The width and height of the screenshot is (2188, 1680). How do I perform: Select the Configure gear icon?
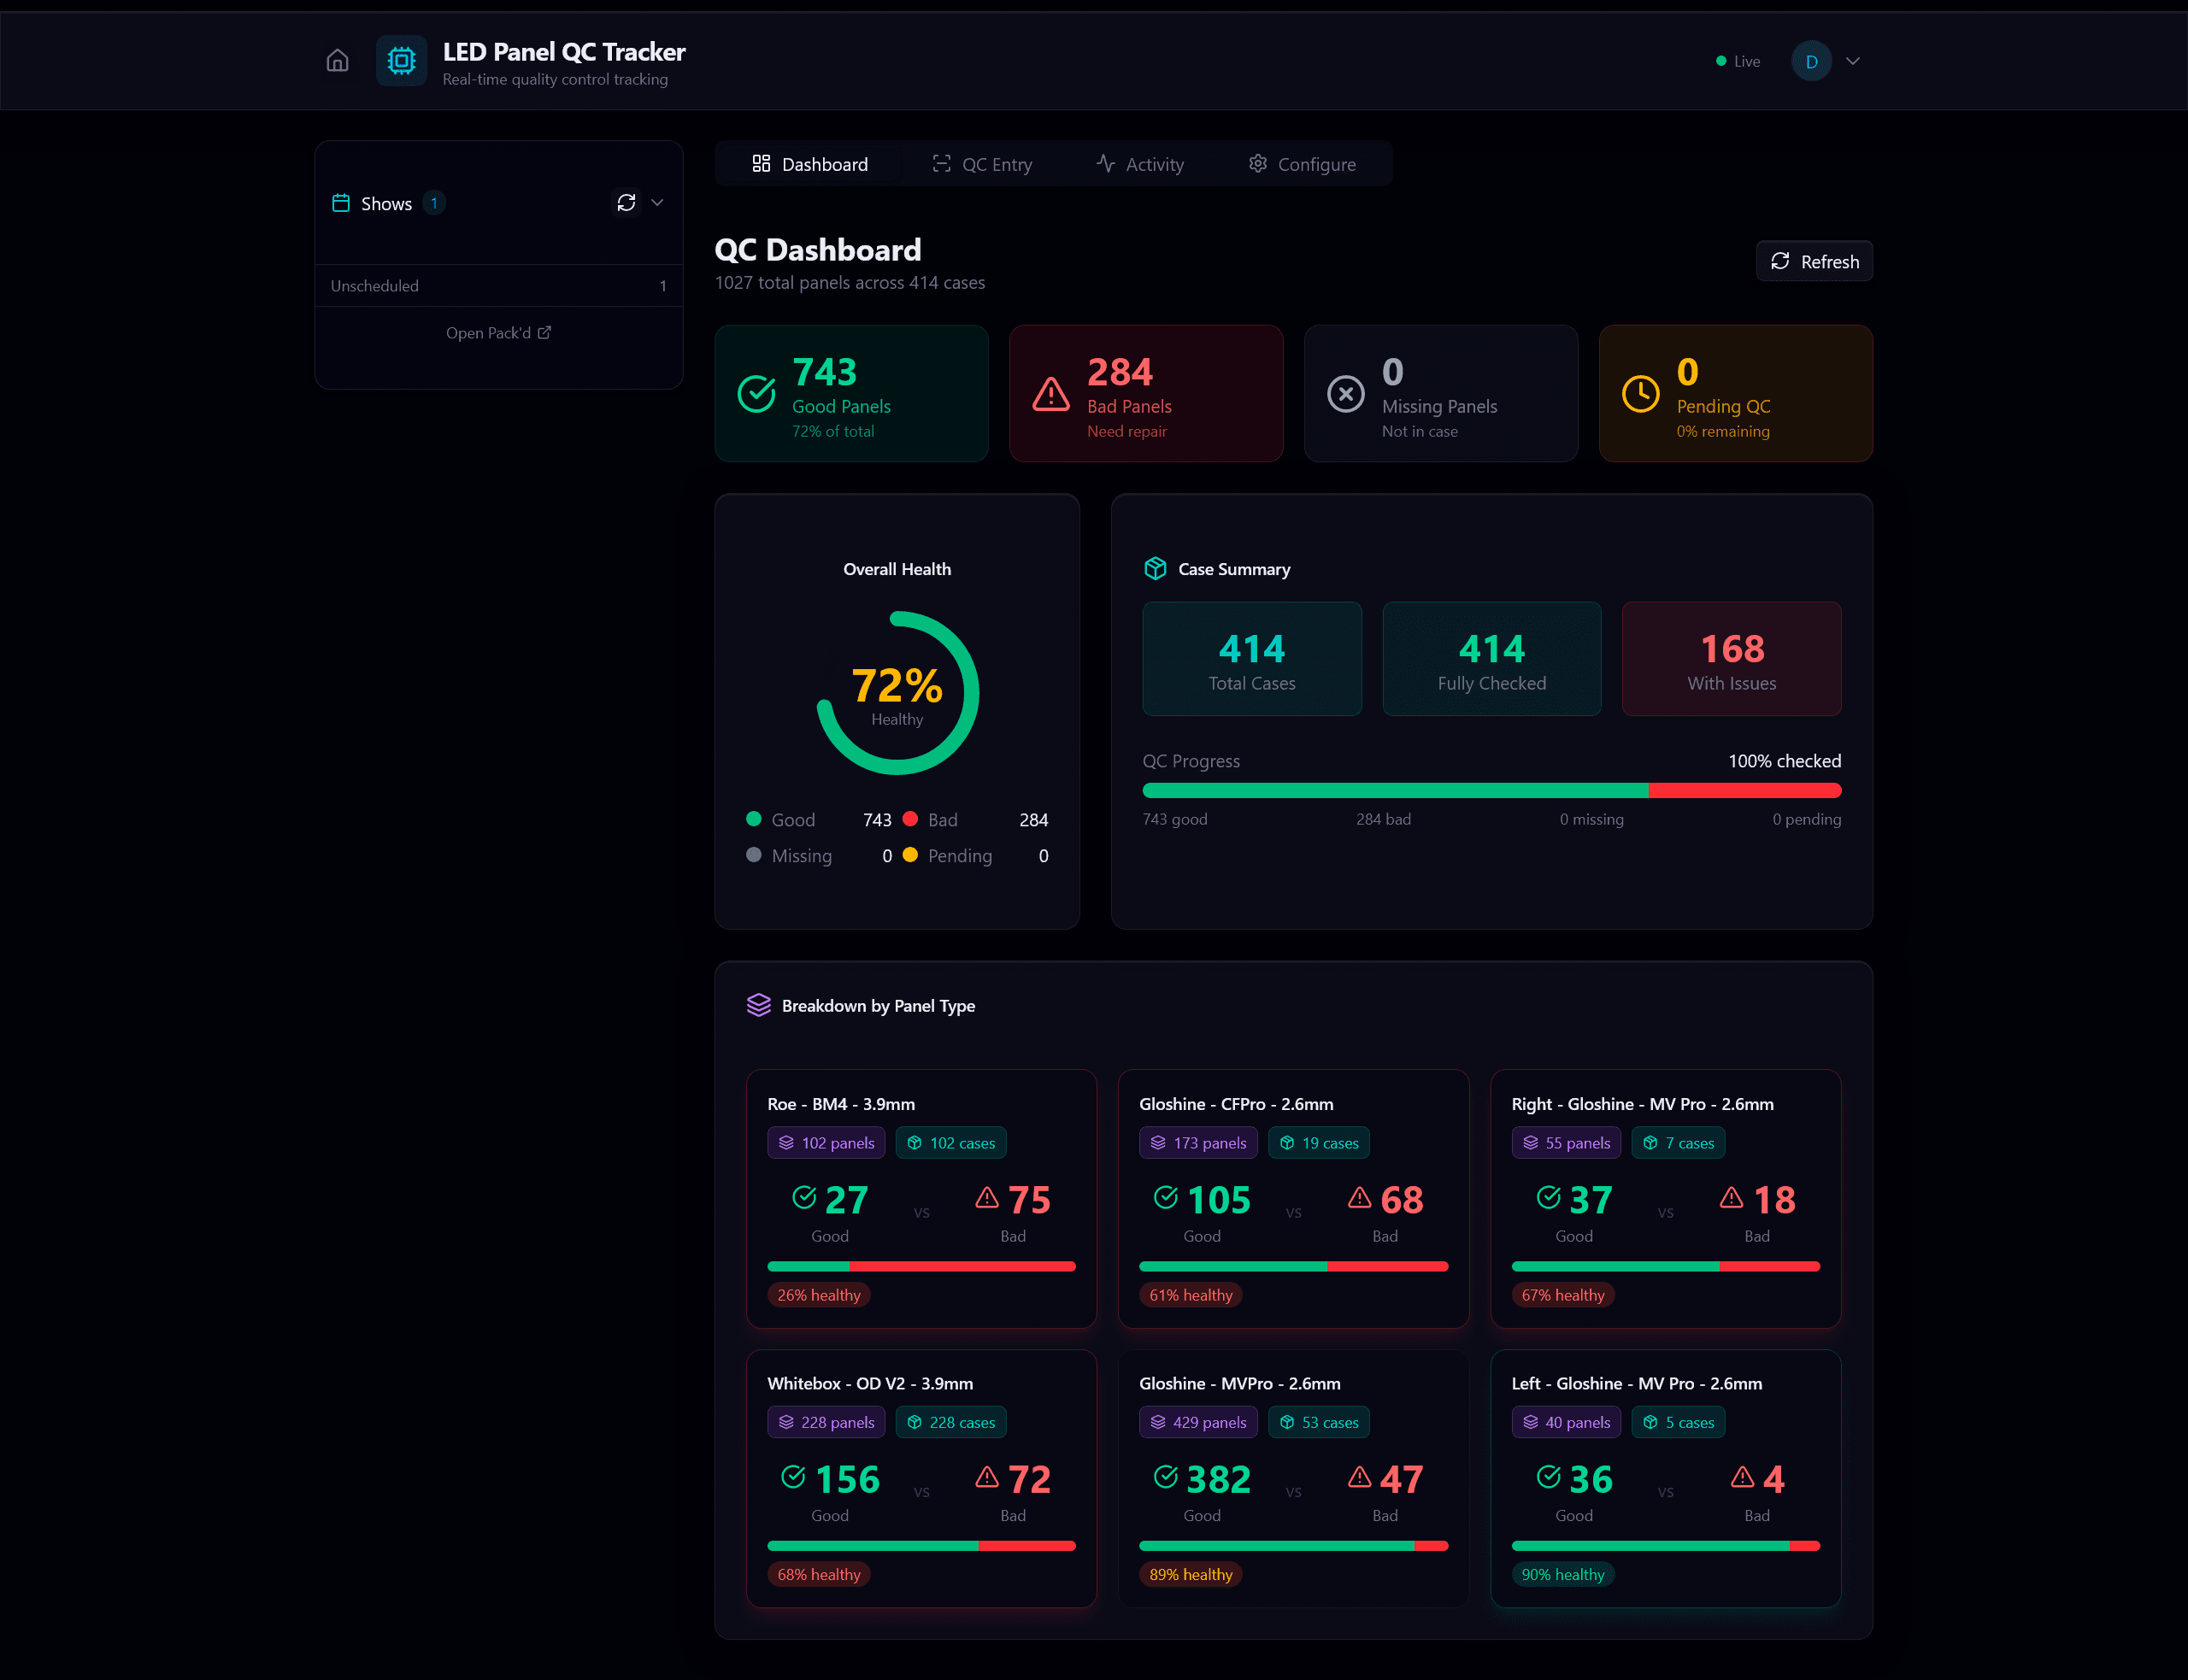point(1258,163)
